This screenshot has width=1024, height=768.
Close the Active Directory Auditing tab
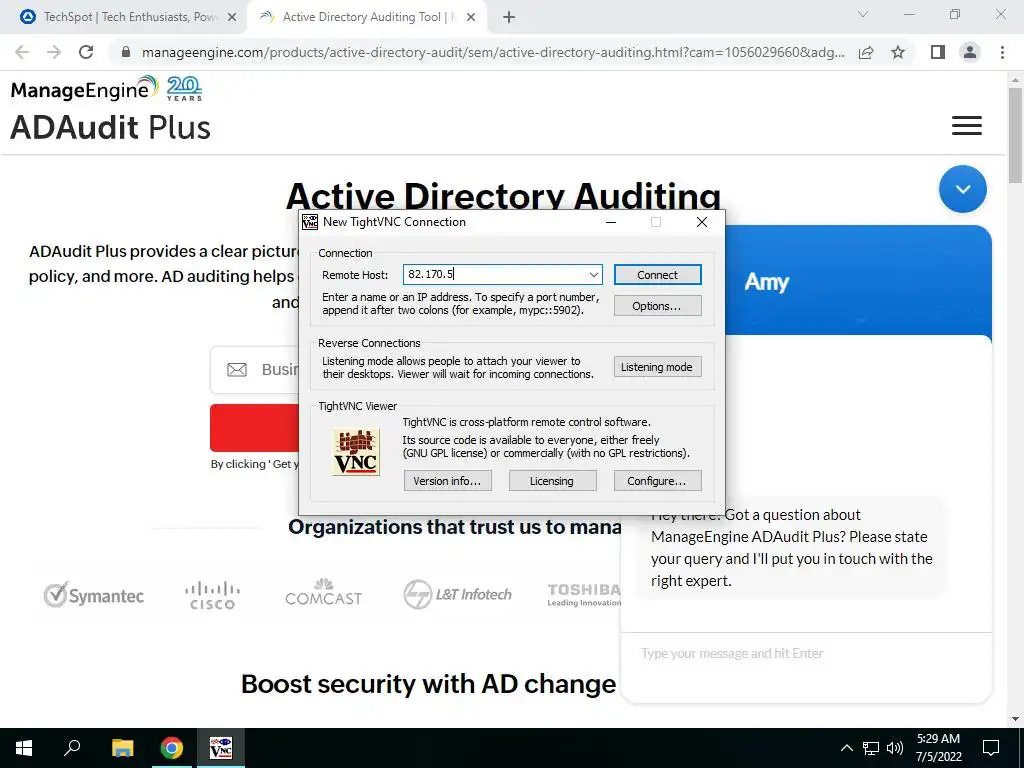[471, 18]
